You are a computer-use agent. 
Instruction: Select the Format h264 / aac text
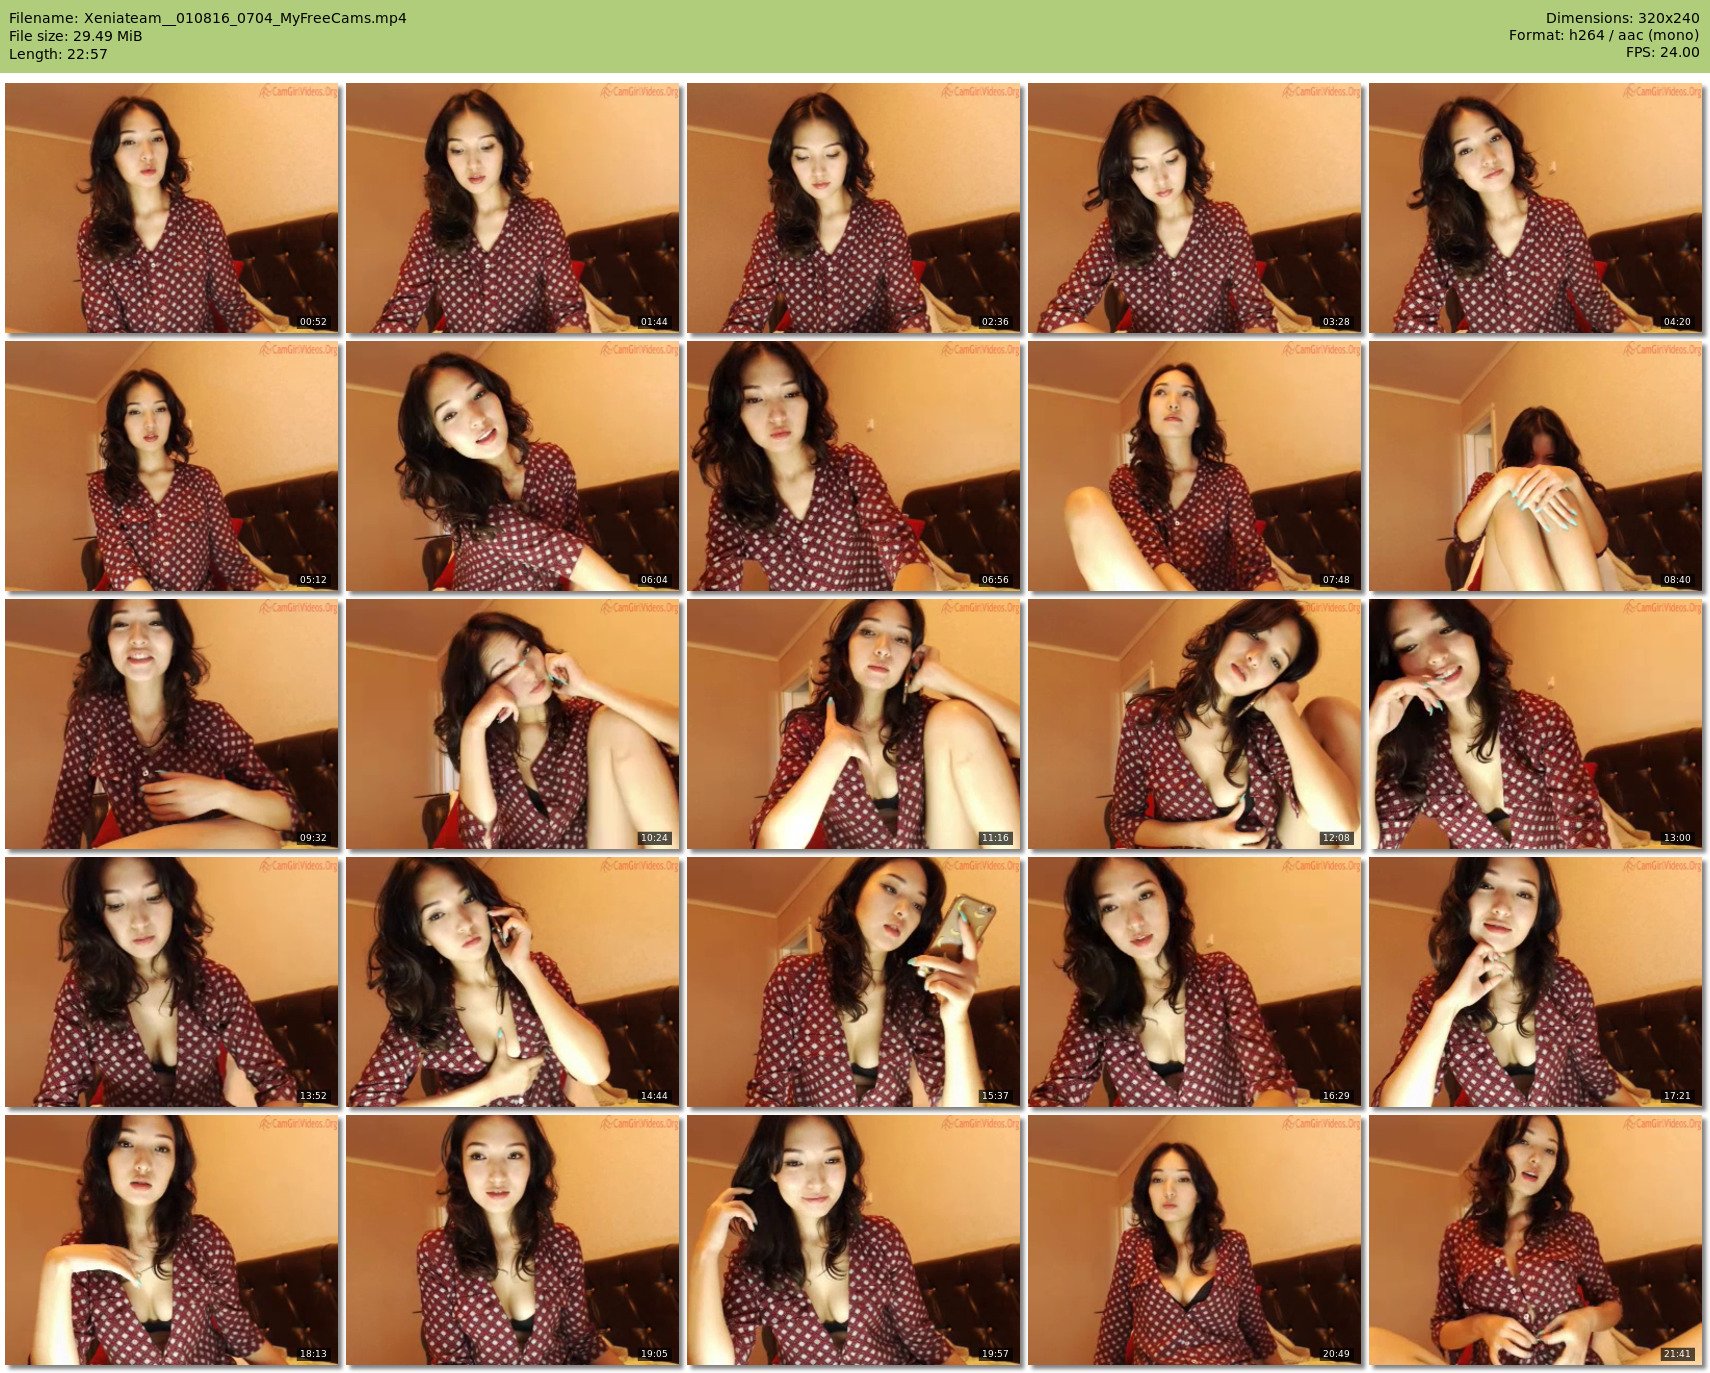coord(1604,35)
